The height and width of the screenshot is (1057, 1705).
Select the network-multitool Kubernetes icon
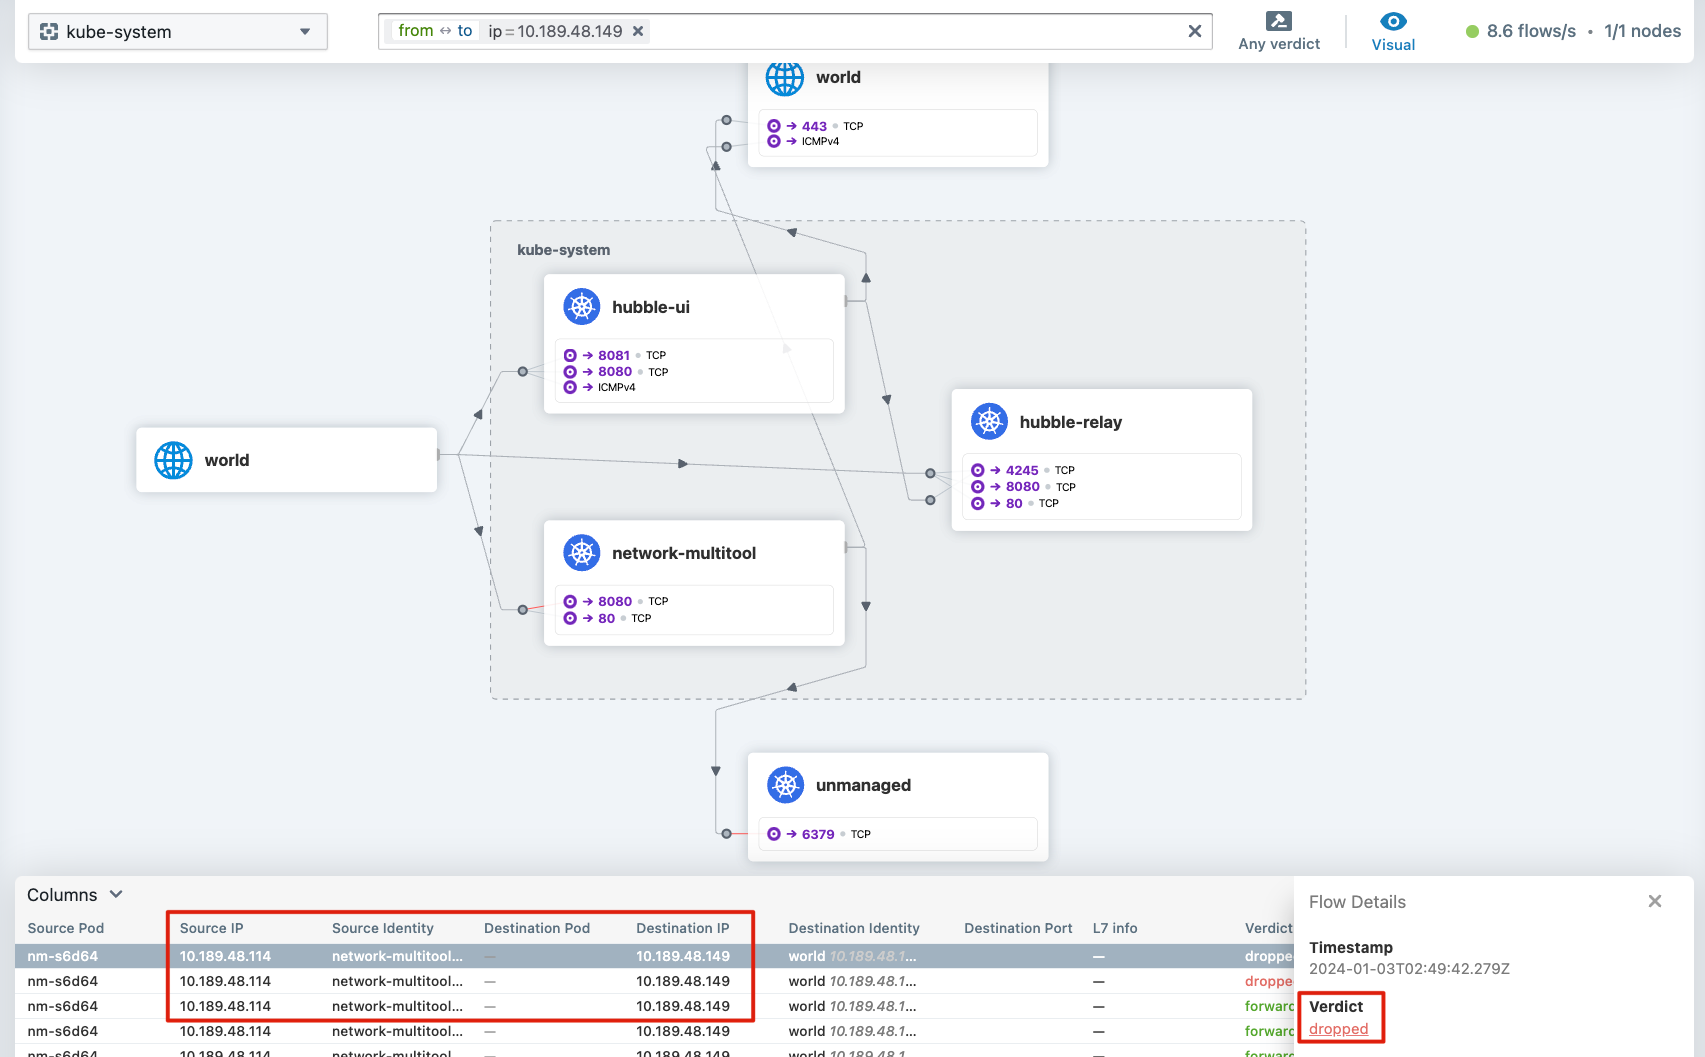point(582,553)
